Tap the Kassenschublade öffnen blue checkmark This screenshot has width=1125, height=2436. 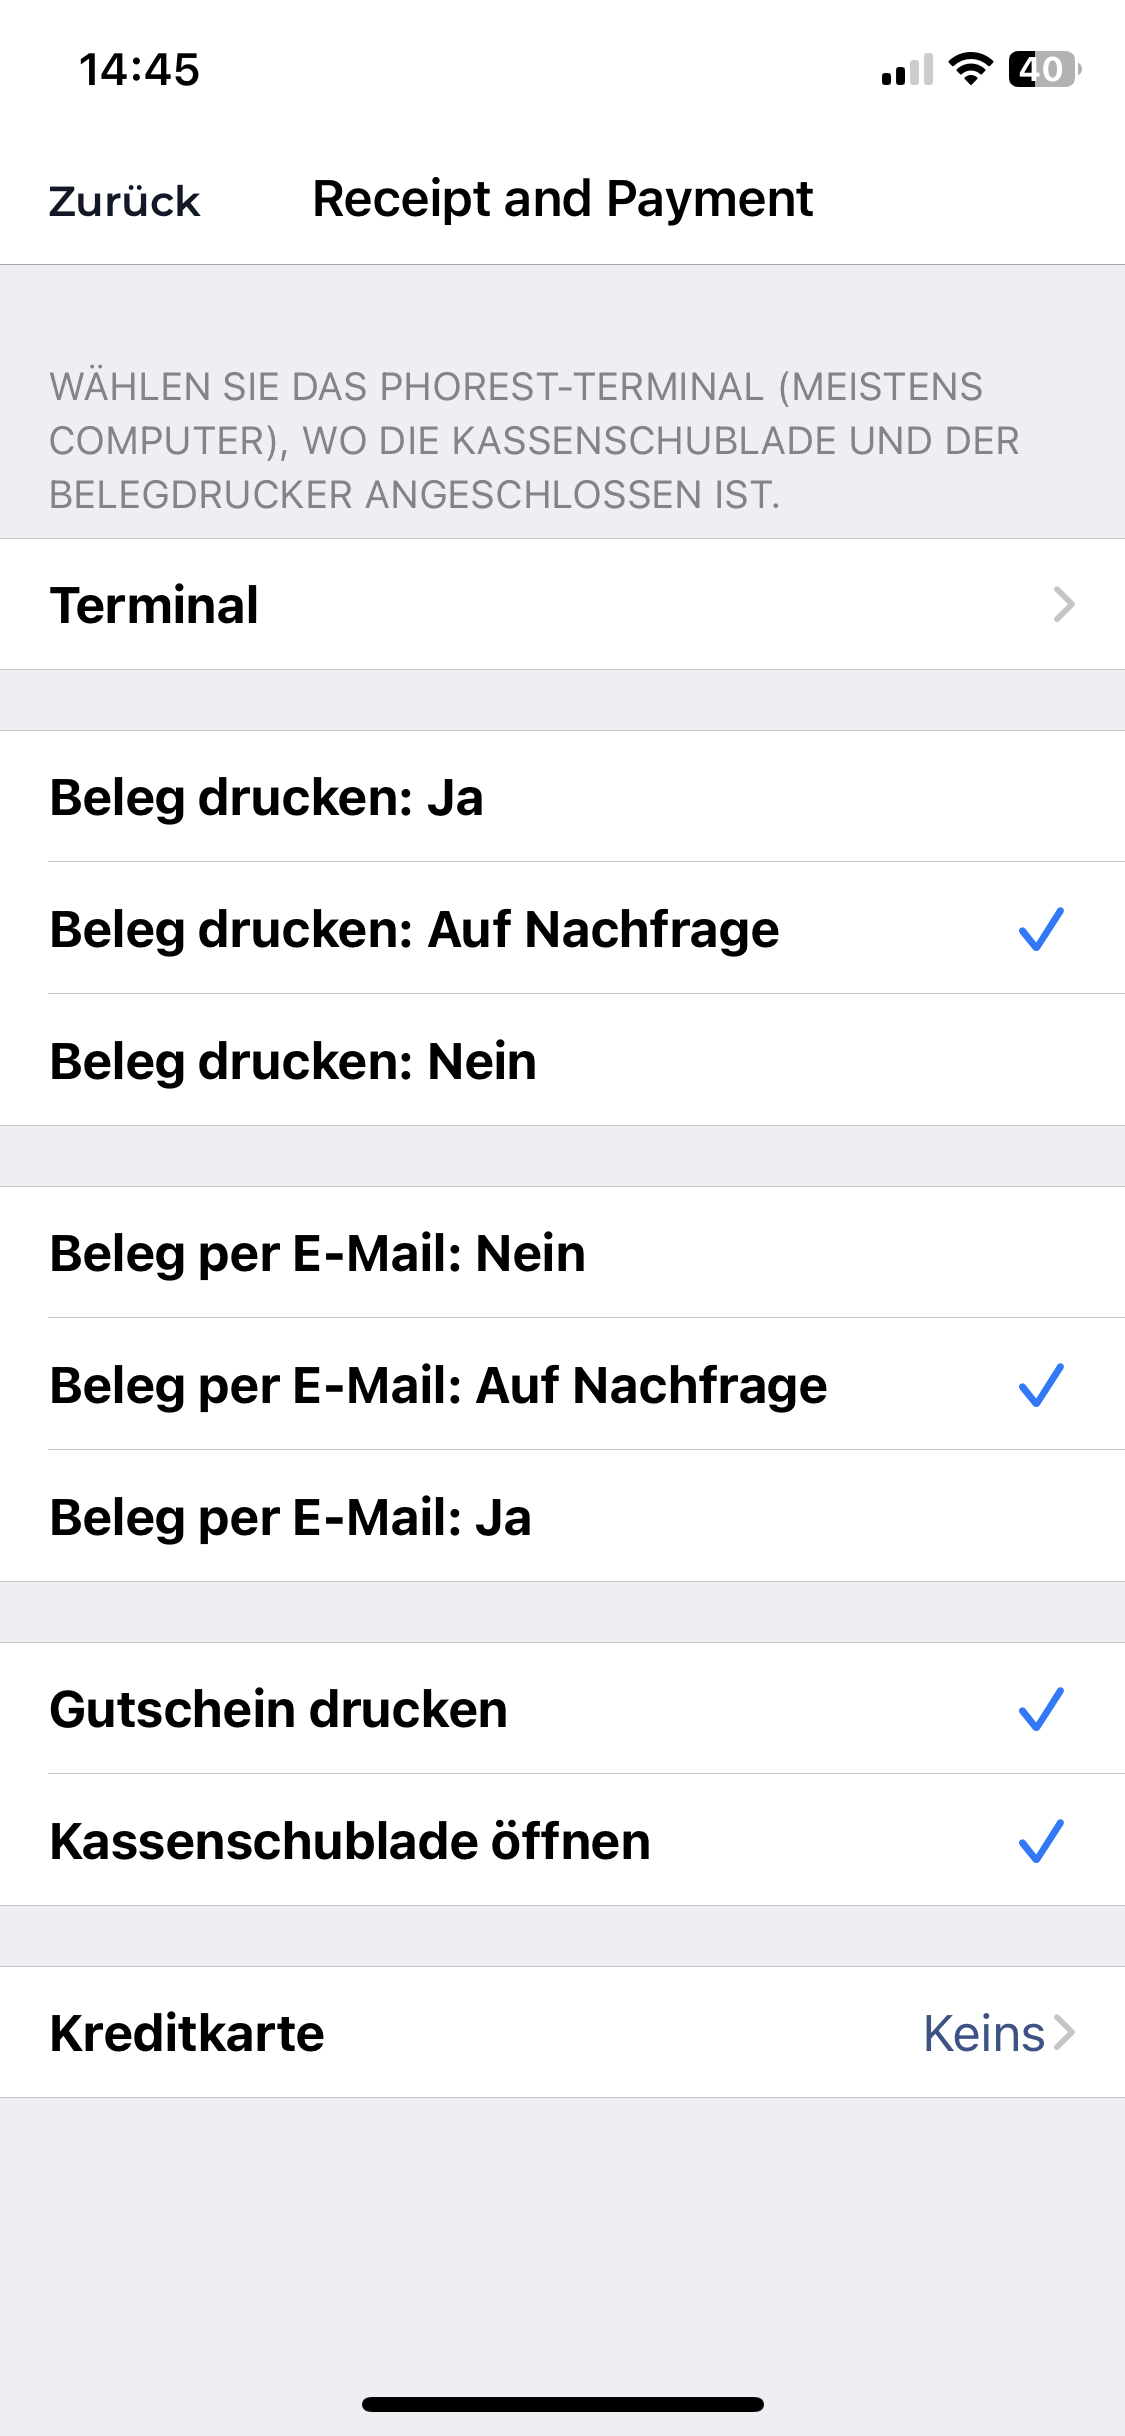1041,1841
